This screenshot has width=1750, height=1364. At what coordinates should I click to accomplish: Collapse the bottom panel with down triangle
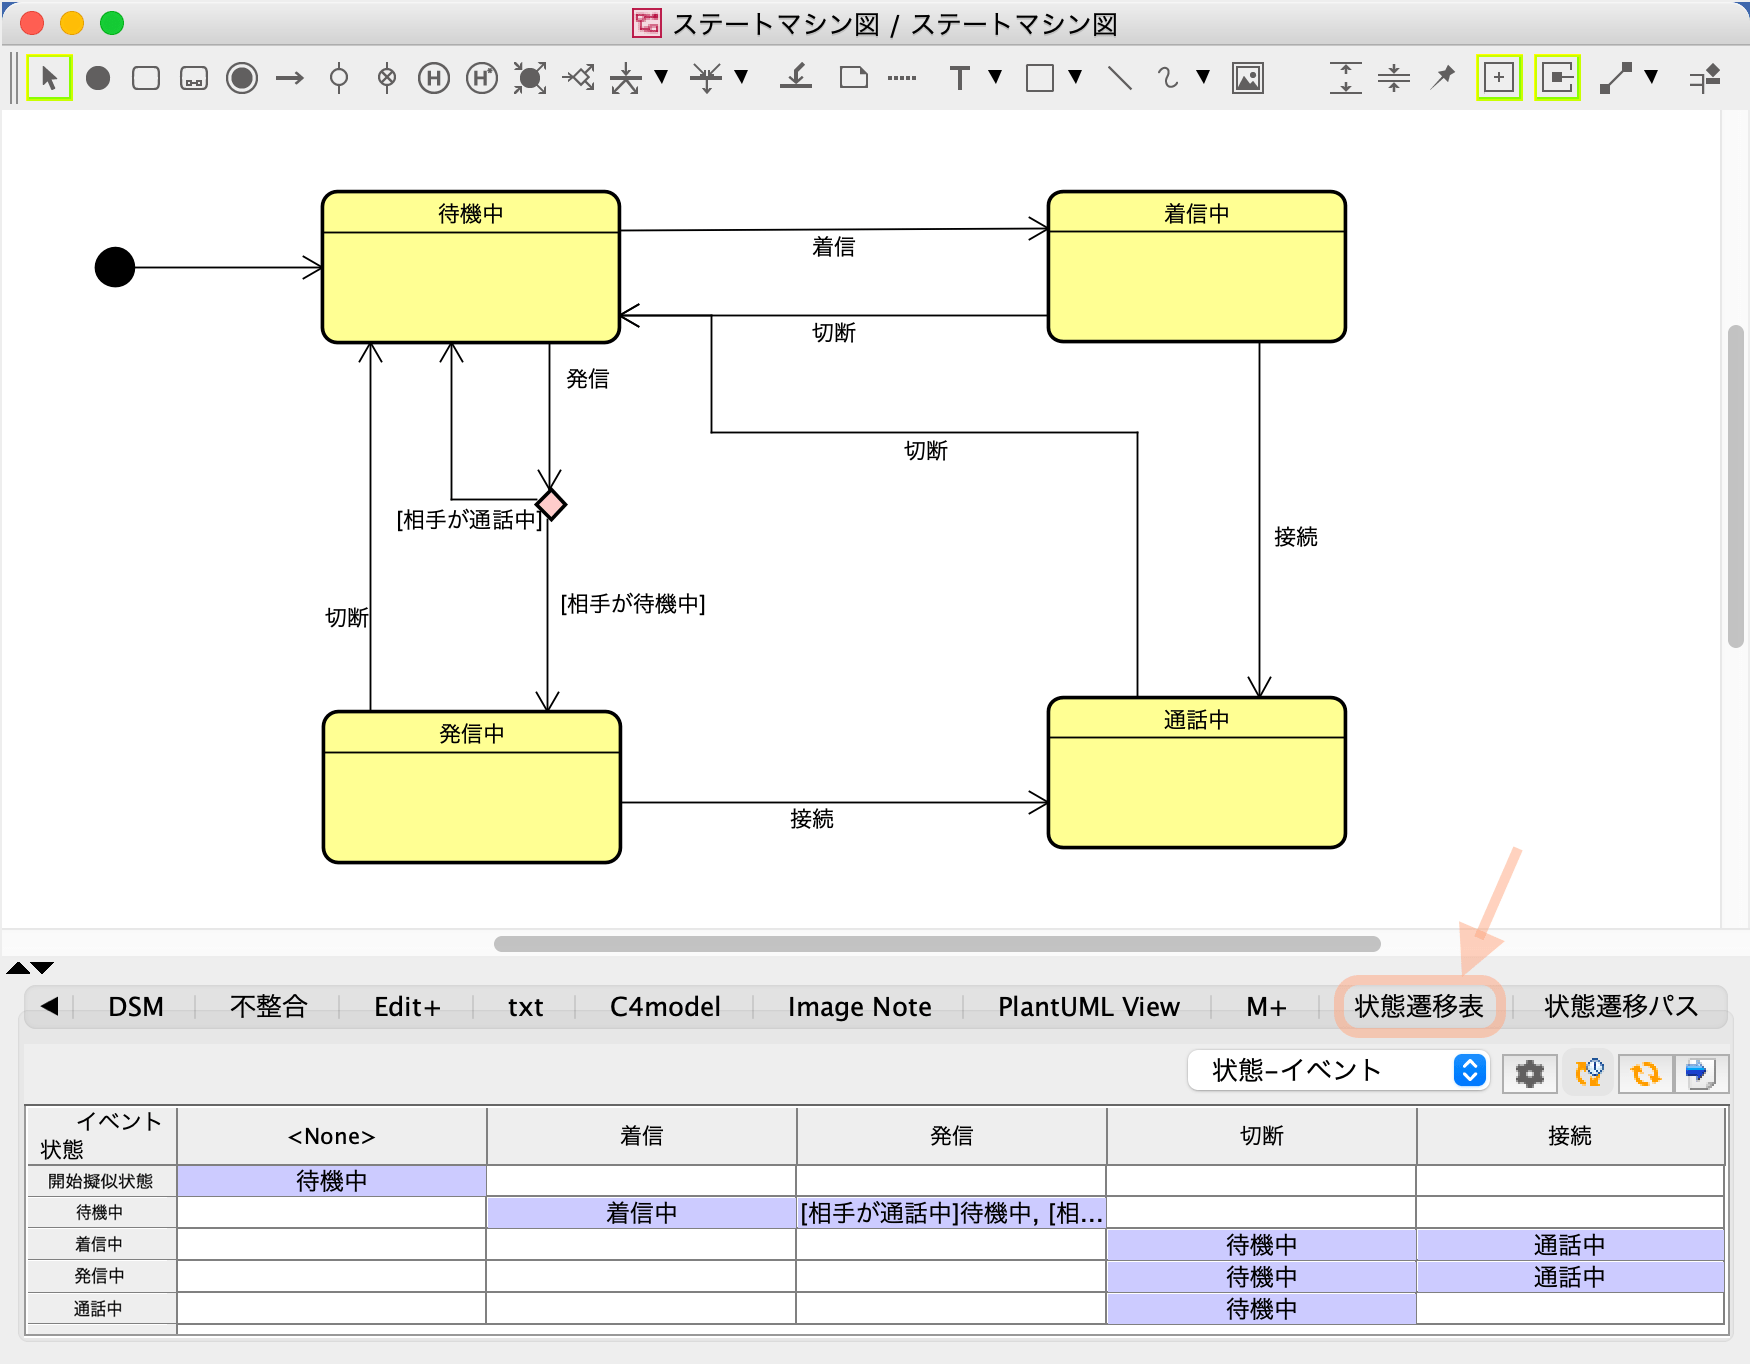(42, 967)
